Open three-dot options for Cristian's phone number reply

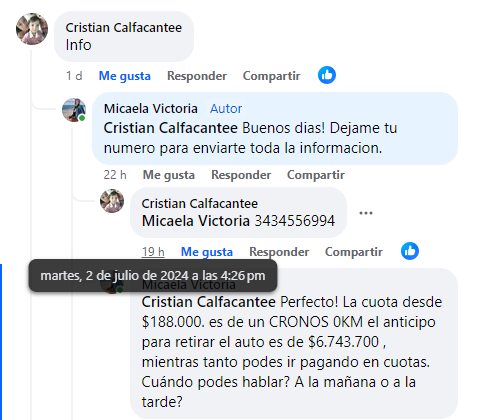(x=366, y=213)
